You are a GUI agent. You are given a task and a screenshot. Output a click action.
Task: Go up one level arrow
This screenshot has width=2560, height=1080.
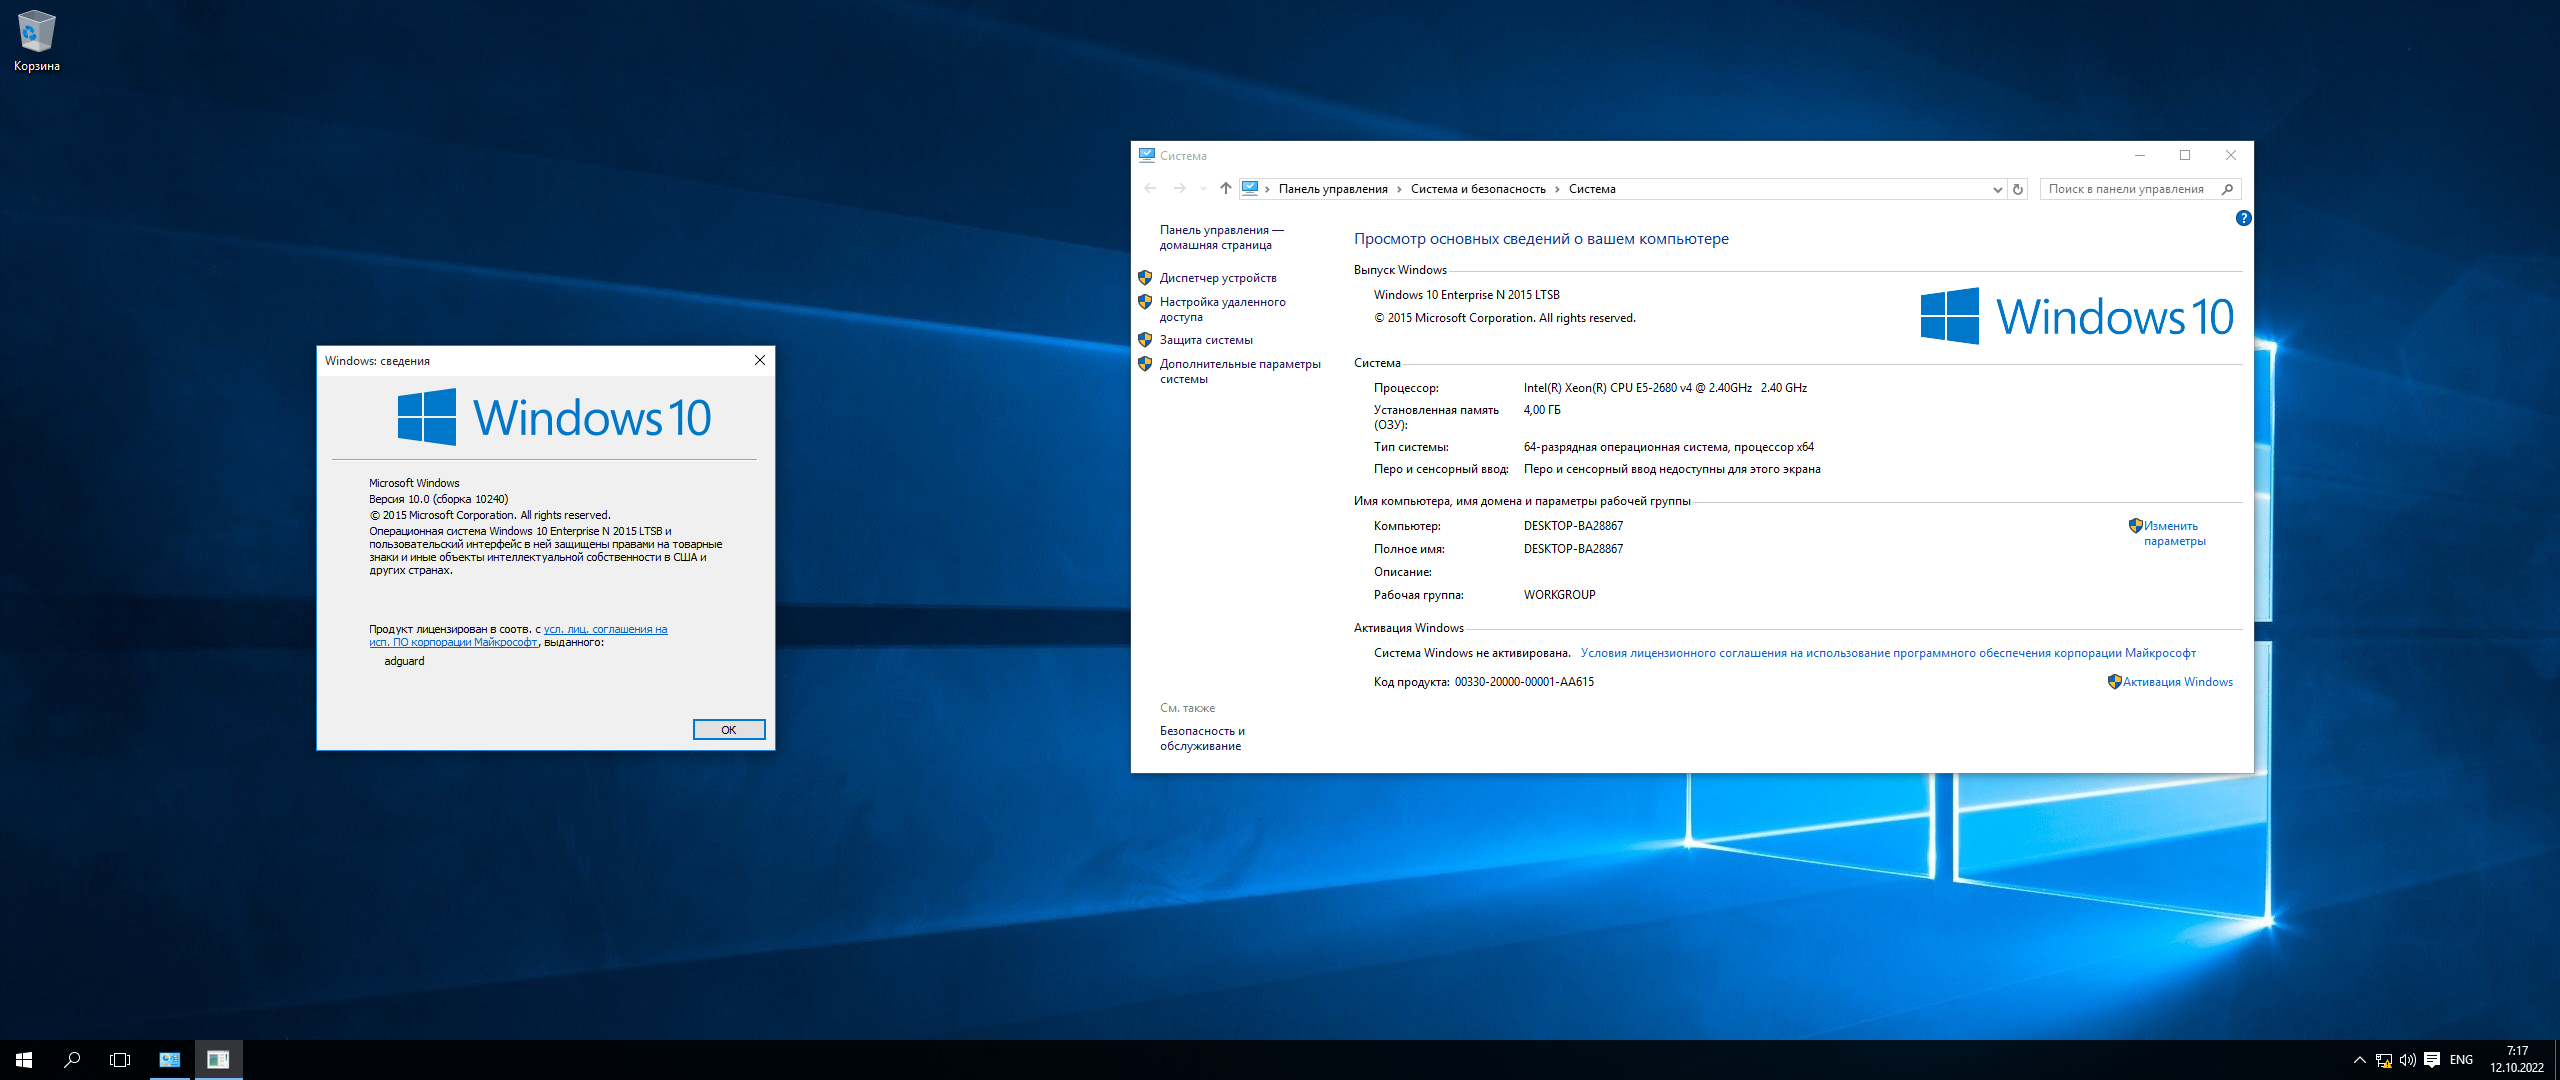coord(1226,188)
